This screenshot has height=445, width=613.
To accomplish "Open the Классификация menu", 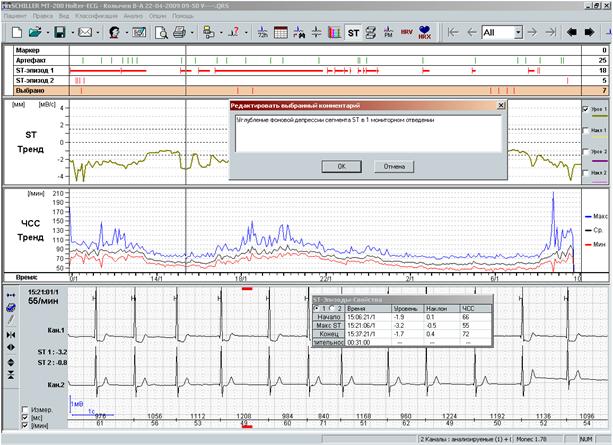I will point(96,16).
